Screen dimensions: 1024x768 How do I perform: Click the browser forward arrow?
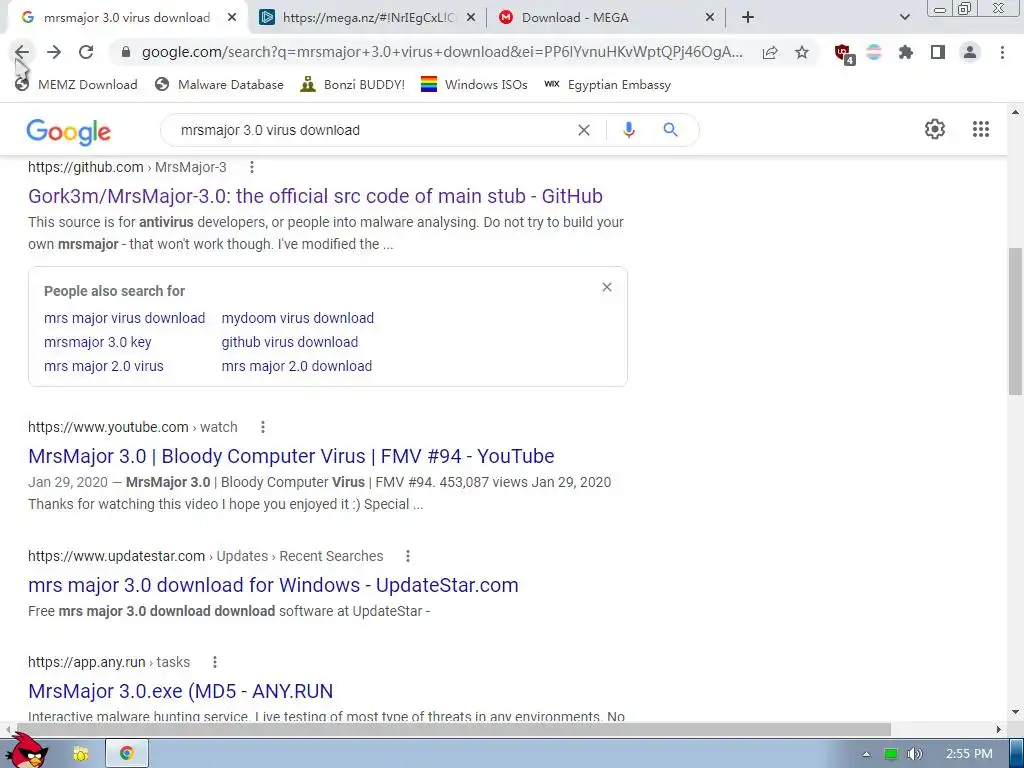tap(54, 52)
